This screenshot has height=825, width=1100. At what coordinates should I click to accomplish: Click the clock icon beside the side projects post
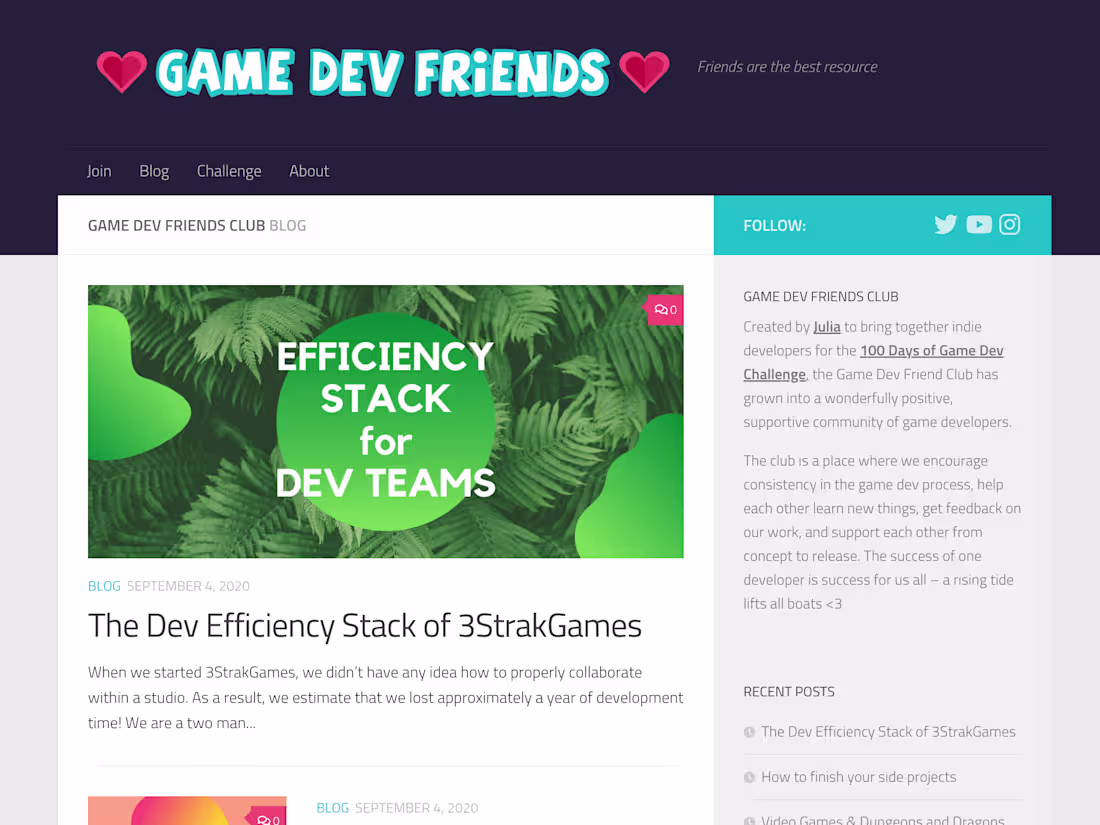pyautogui.click(x=749, y=777)
